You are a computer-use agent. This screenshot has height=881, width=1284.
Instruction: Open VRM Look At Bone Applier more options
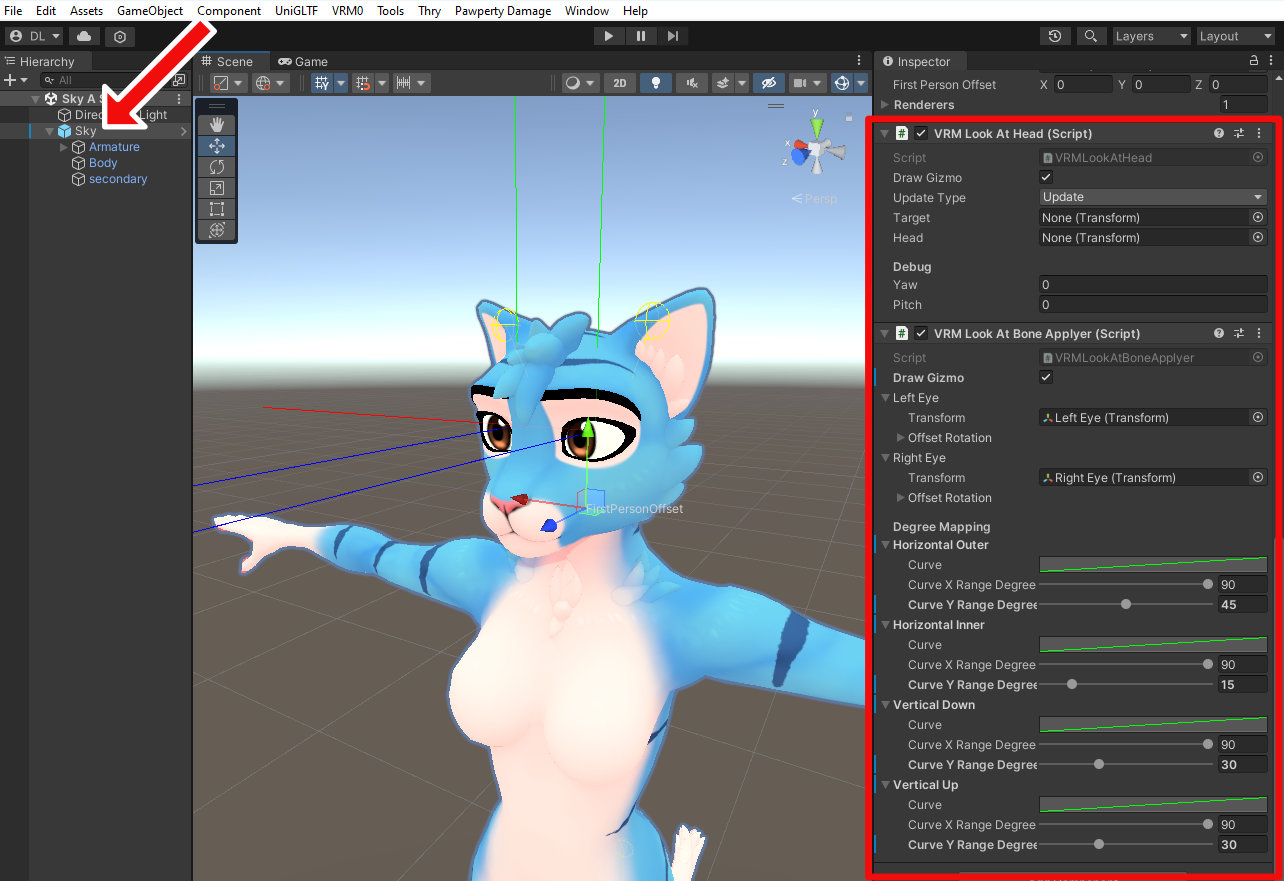1258,333
